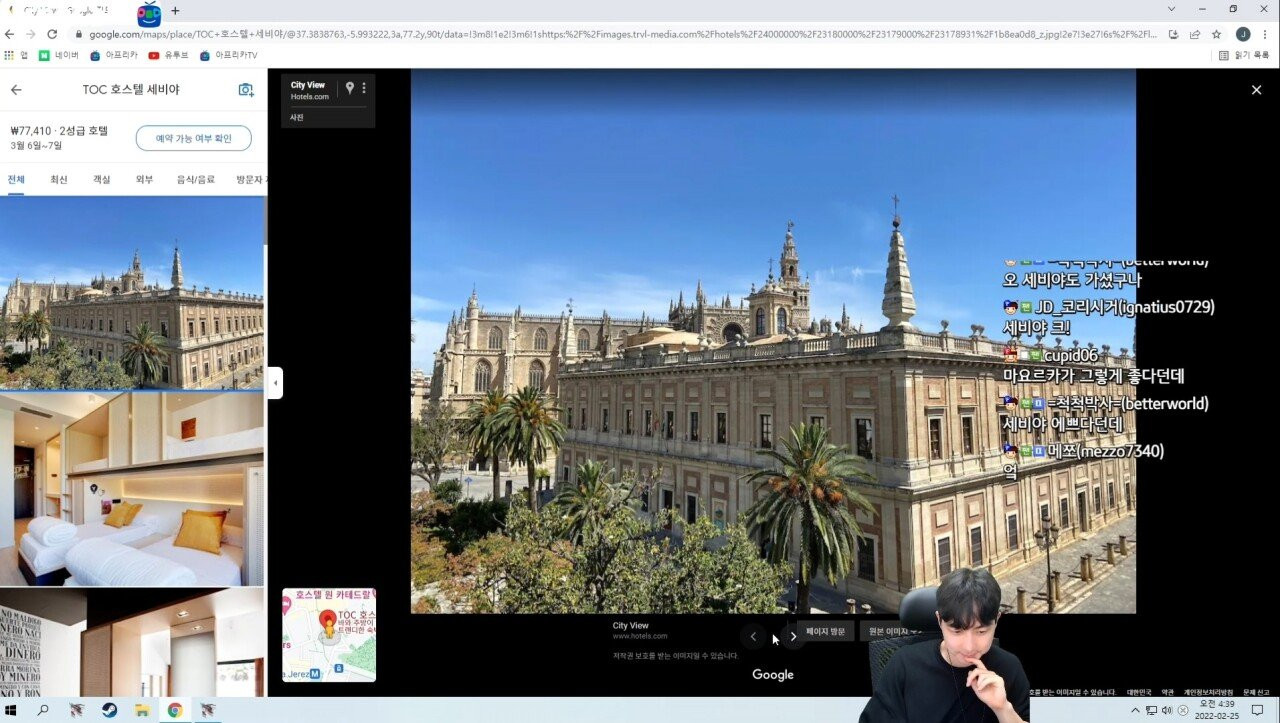Open the notification center icon
This screenshot has width=1280, height=723.
[x=1258, y=710]
